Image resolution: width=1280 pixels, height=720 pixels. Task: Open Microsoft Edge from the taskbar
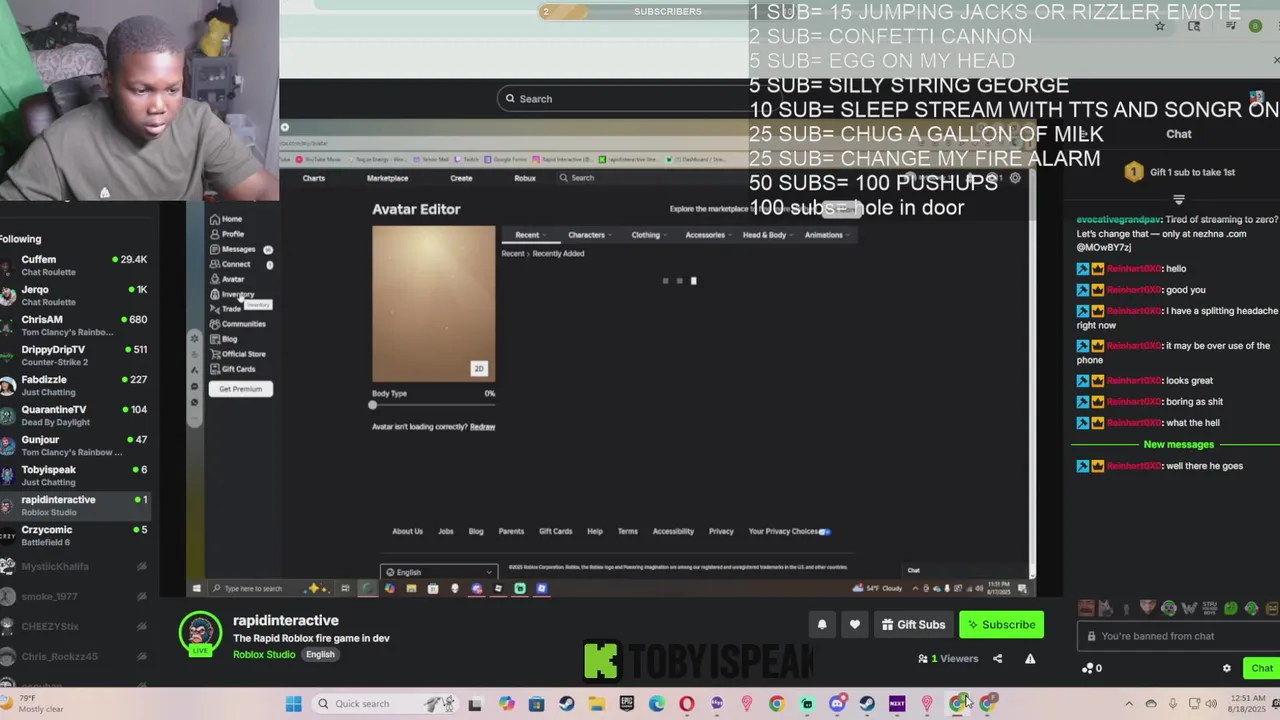(657, 704)
